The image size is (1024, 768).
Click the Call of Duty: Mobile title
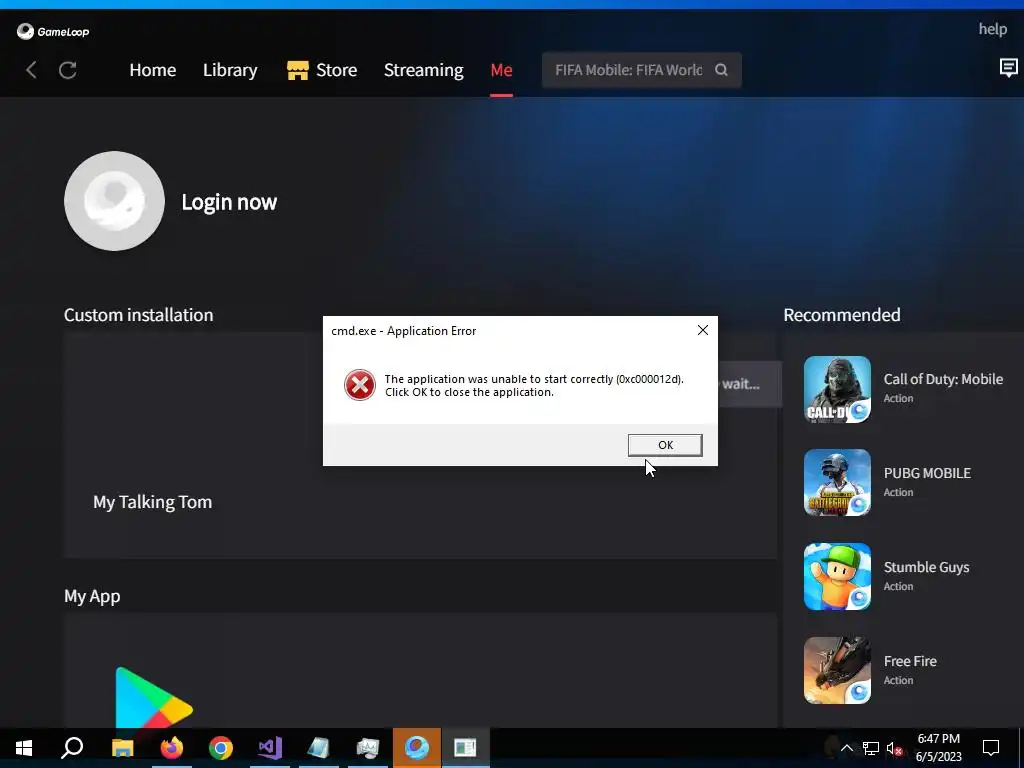tap(943, 379)
